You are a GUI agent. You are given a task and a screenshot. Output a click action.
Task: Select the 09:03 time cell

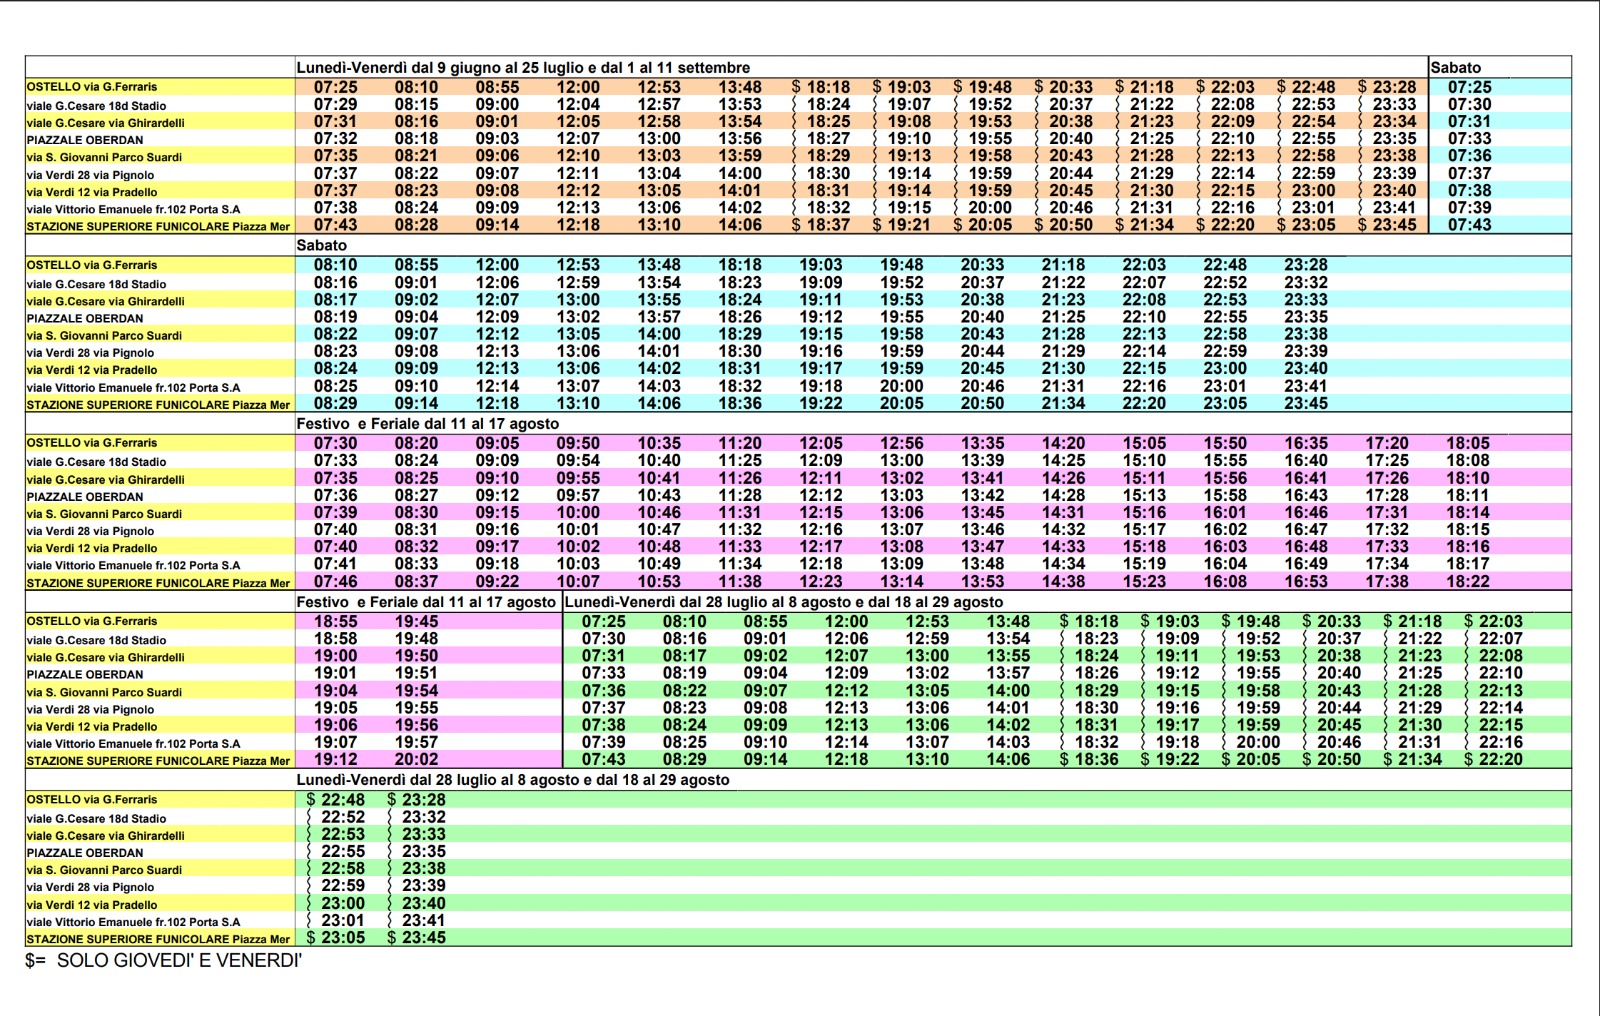[497, 139]
